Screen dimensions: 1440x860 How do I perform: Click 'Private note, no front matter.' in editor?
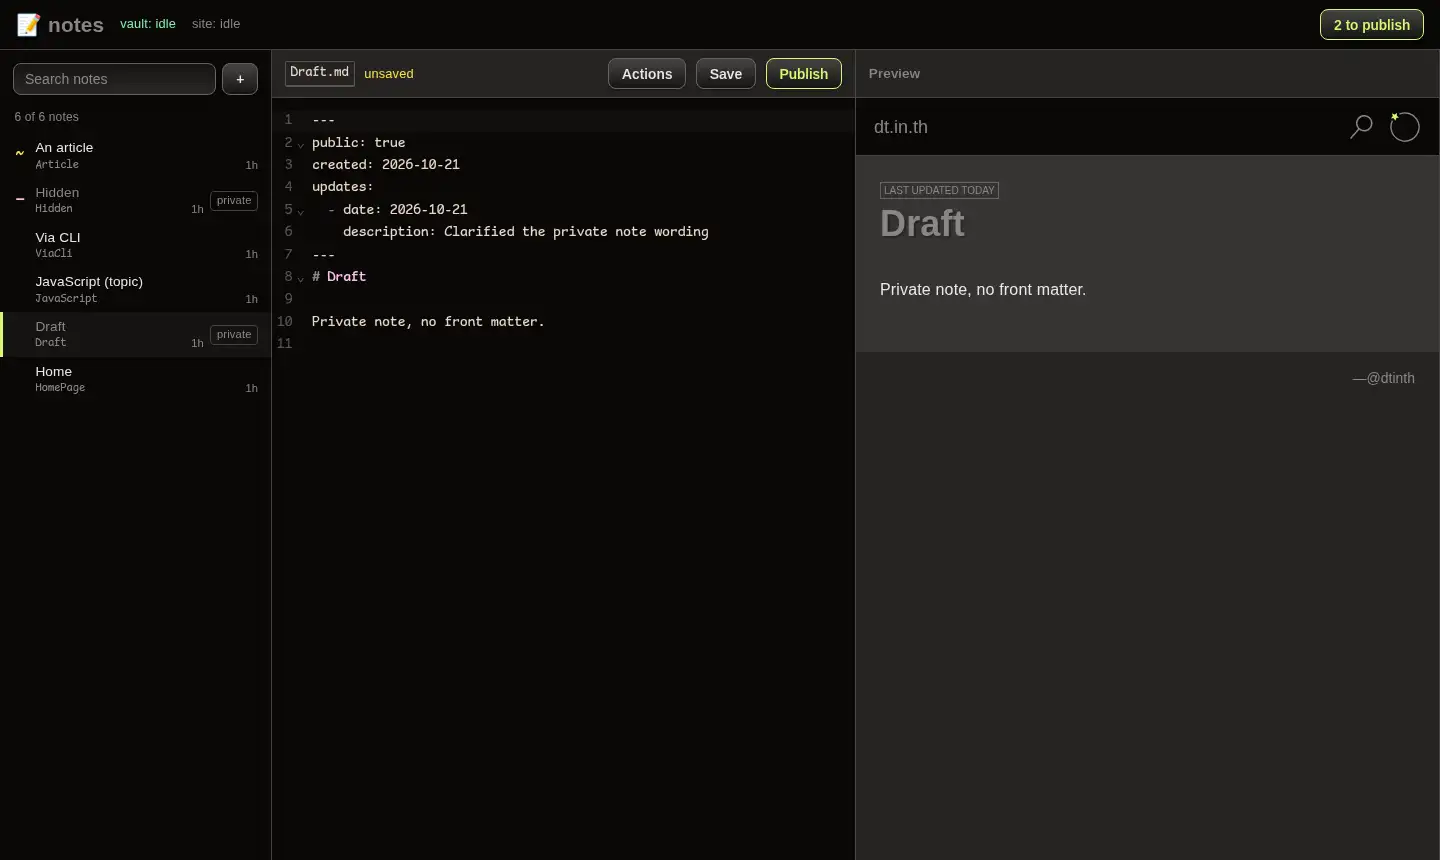[428, 322]
